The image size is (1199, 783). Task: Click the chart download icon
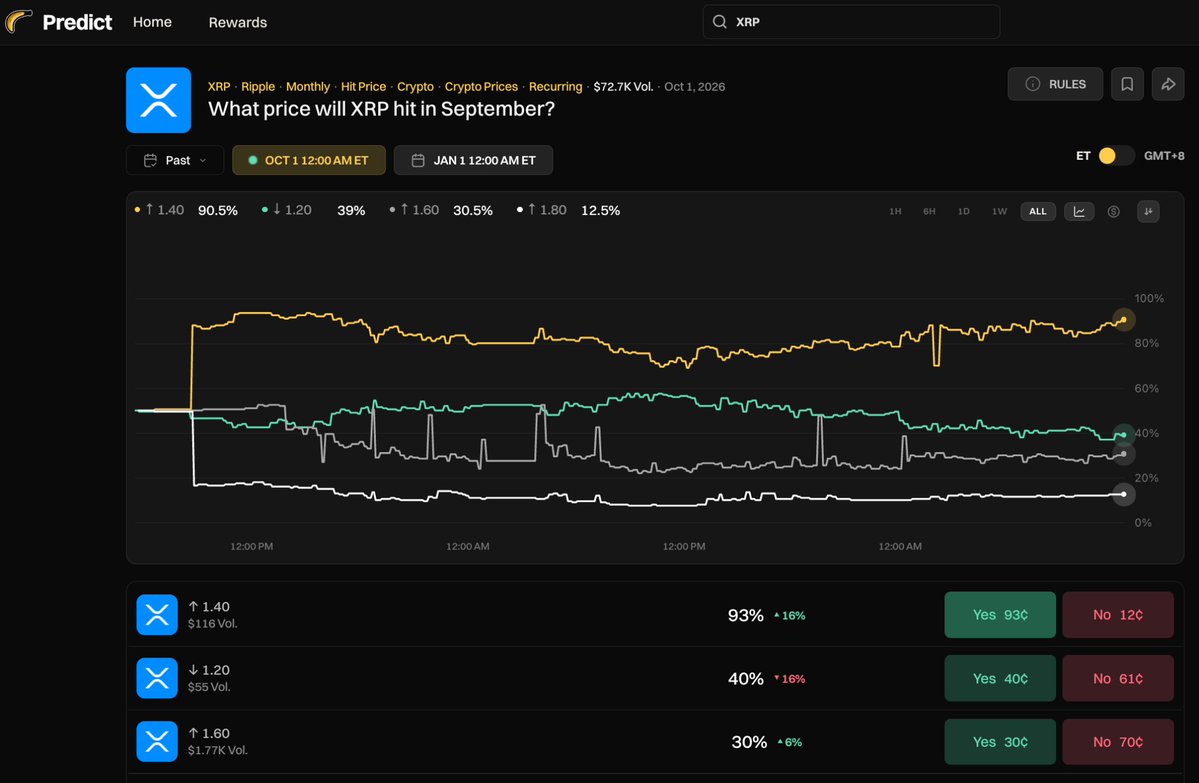click(x=1148, y=212)
